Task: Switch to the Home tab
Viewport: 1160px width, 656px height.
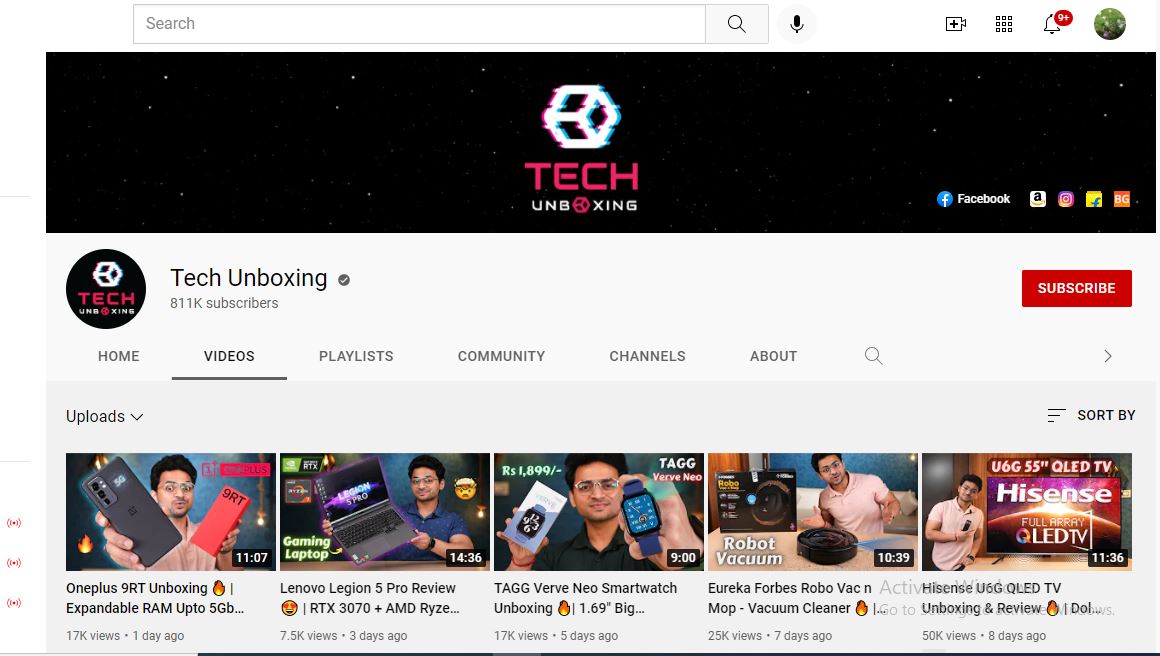Action: click(x=118, y=356)
